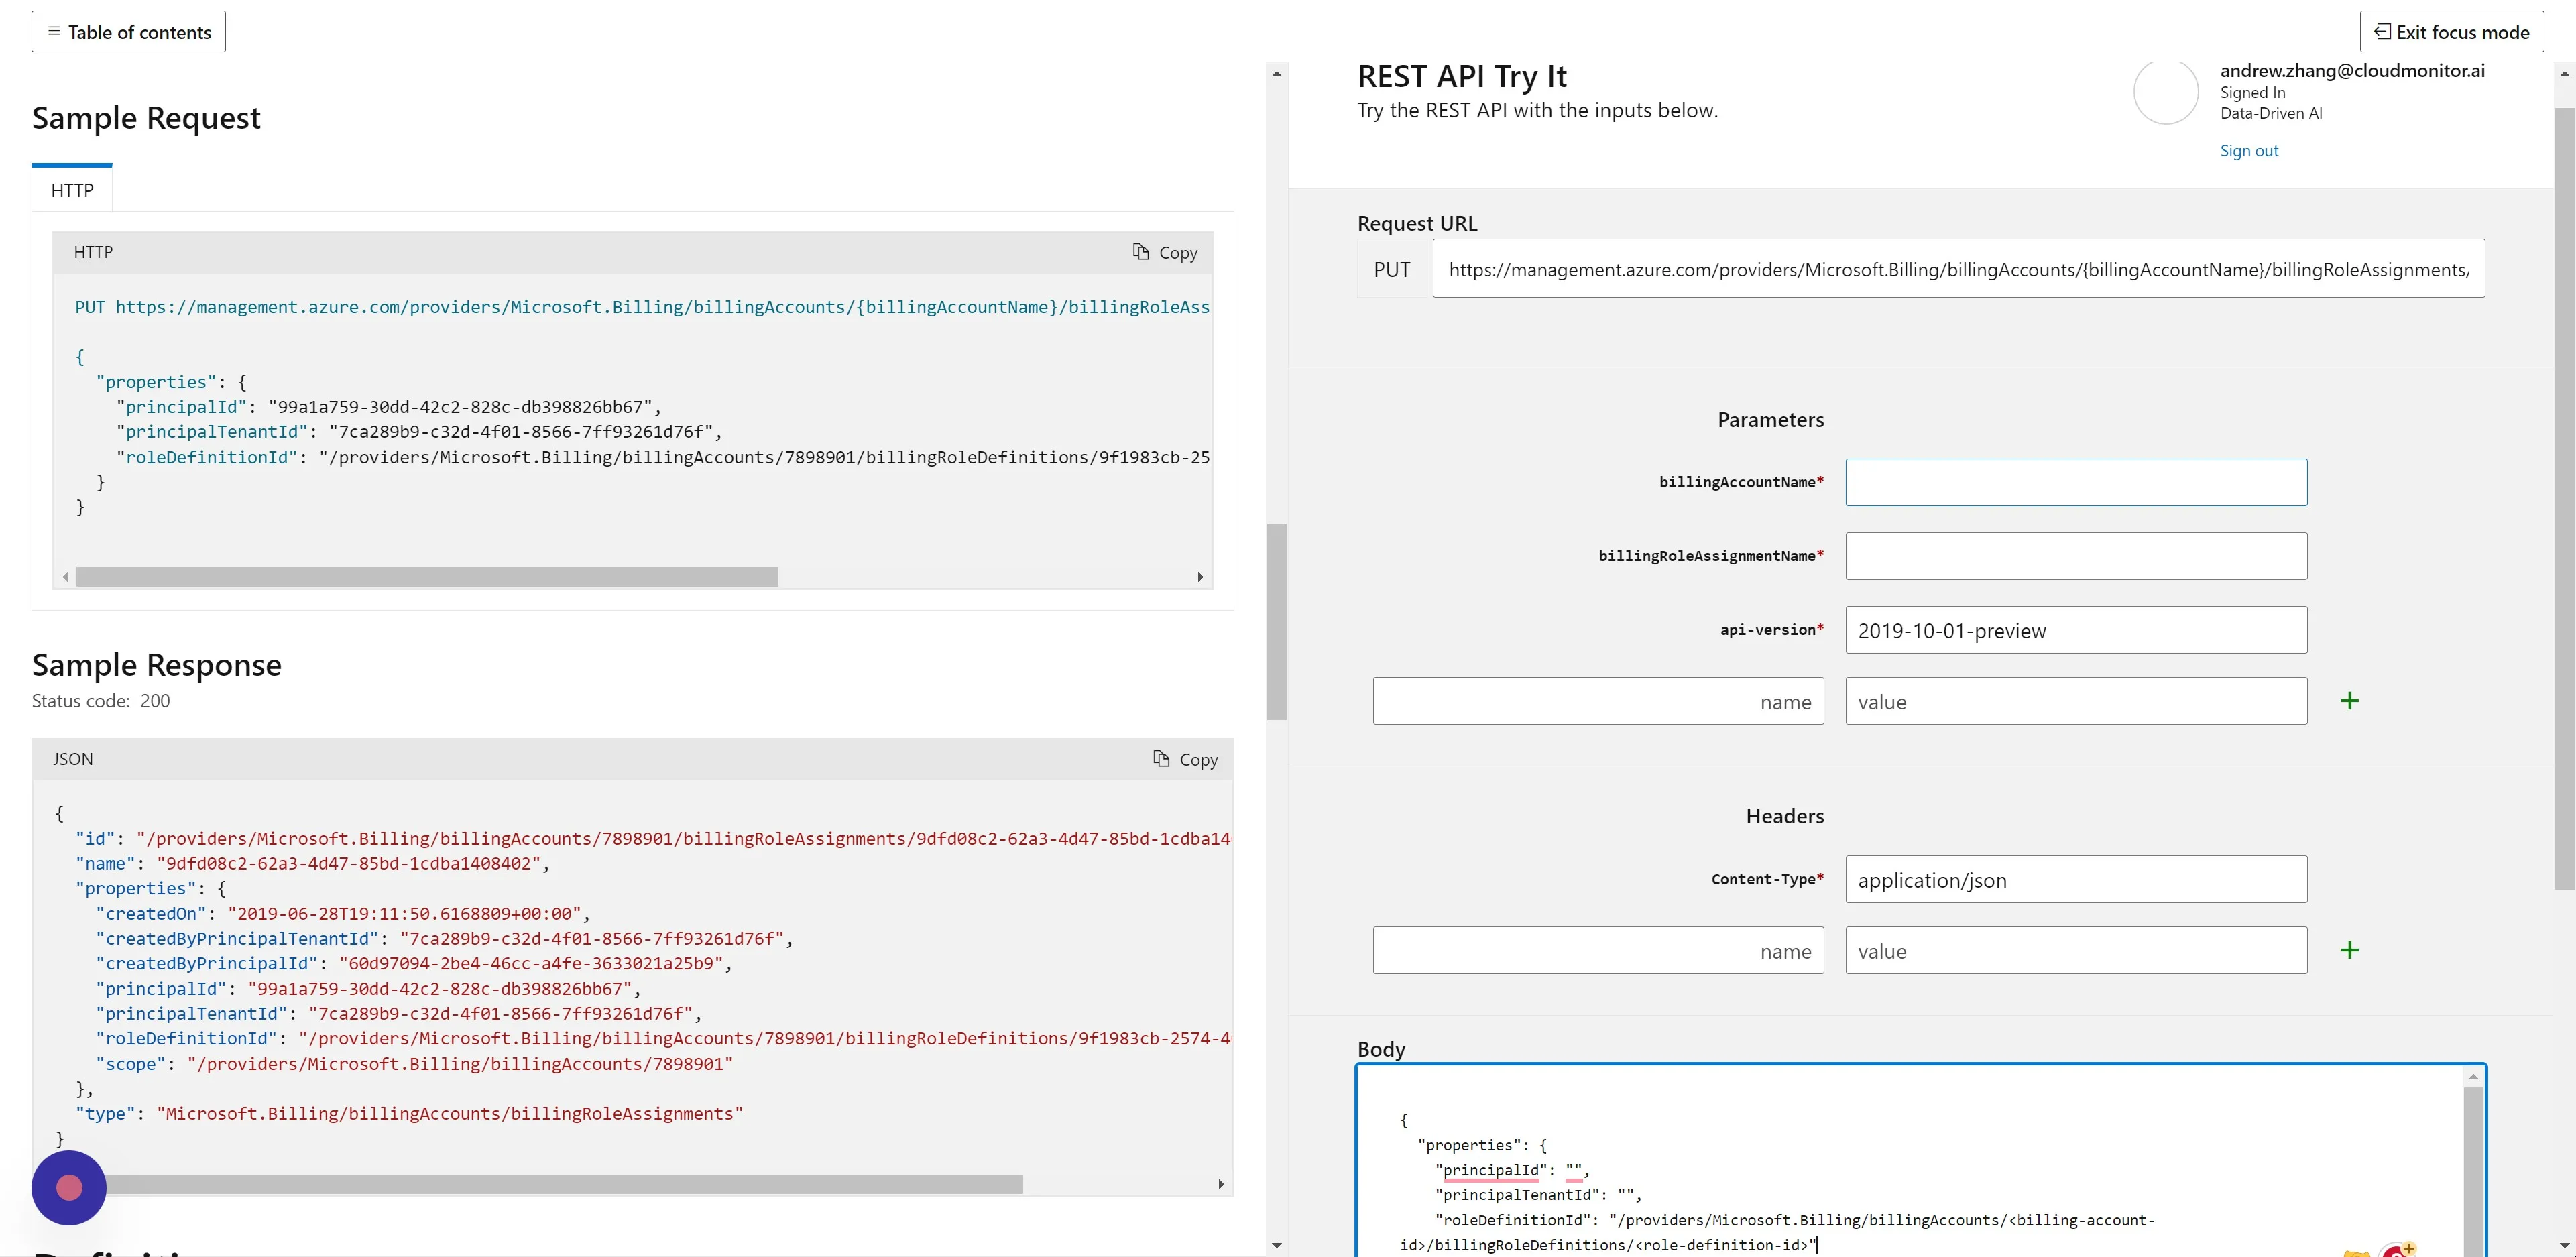
Task: Click the copy icon in the HTTP code header
Action: click(x=1141, y=252)
